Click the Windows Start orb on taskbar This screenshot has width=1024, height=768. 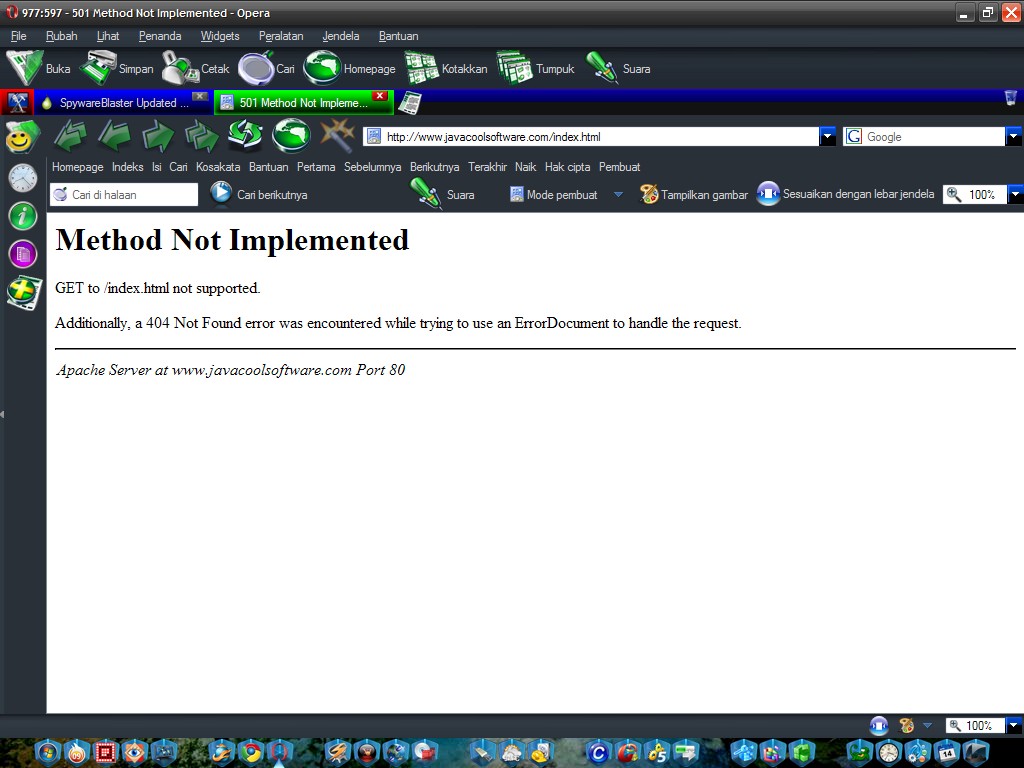47,753
